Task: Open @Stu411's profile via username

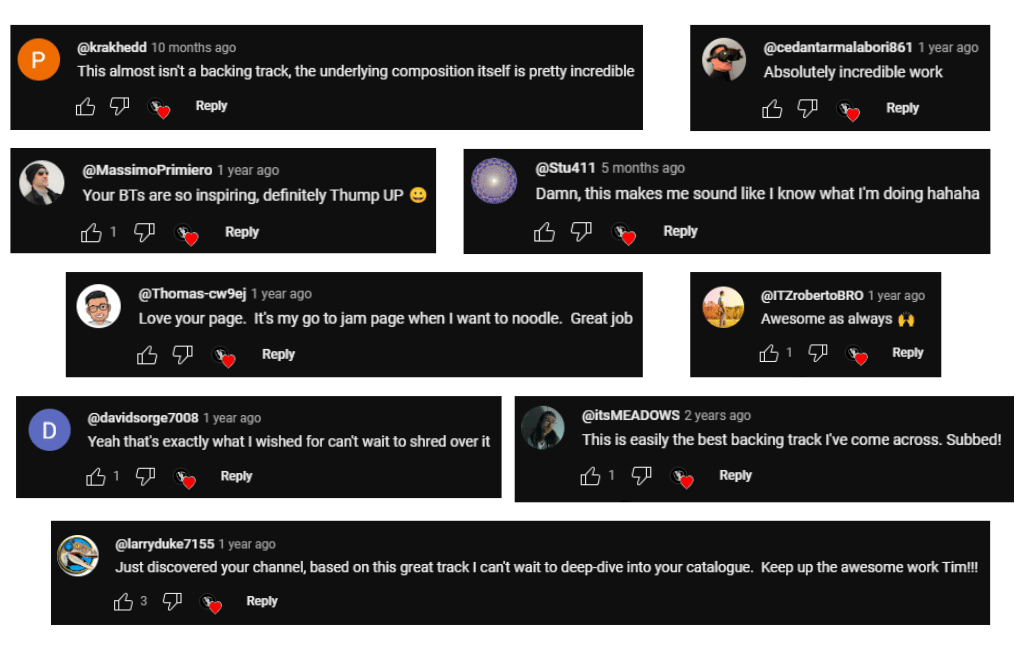Action: 565,168
